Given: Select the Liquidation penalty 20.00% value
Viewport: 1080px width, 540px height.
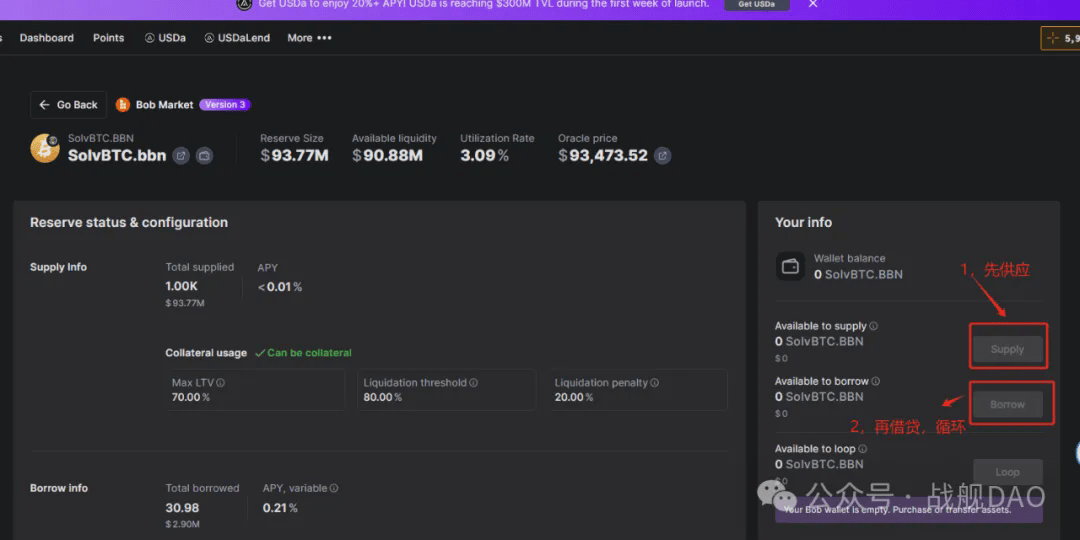Looking at the screenshot, I should [574, 397].
